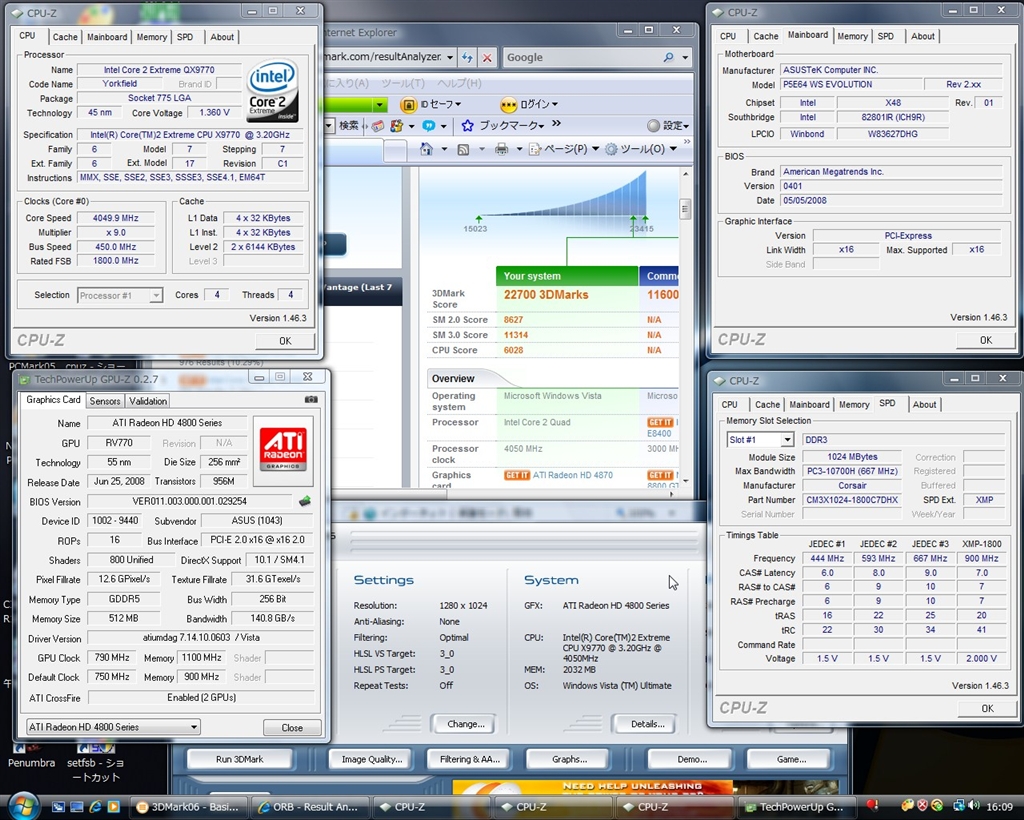Click the red stop loading icon

[x=486, y=57]
